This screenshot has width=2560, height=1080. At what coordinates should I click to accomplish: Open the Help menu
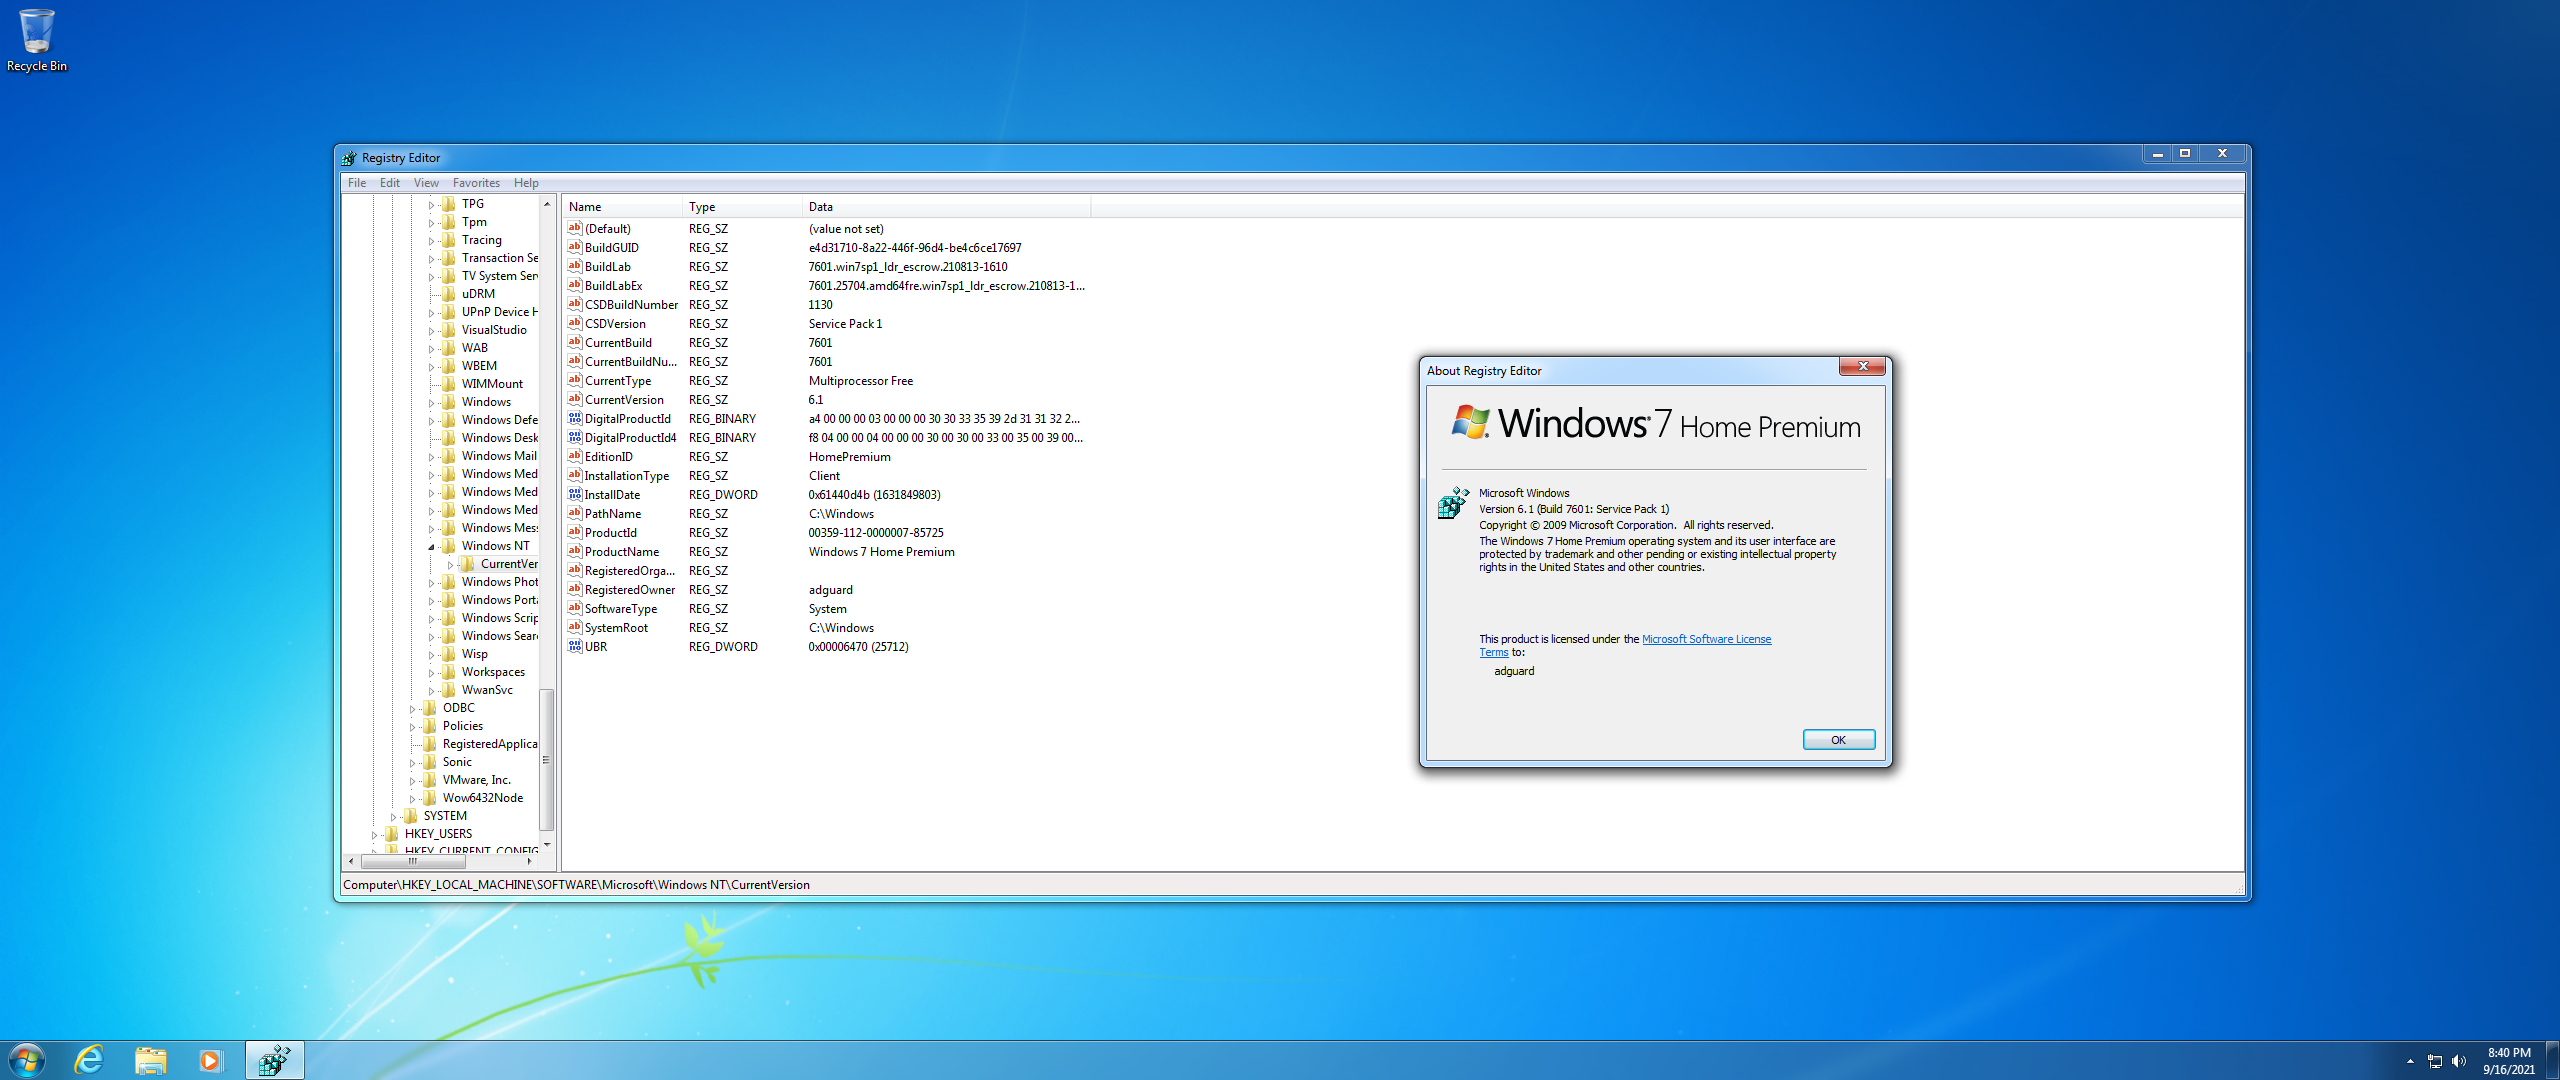click(x=526, y=183)
